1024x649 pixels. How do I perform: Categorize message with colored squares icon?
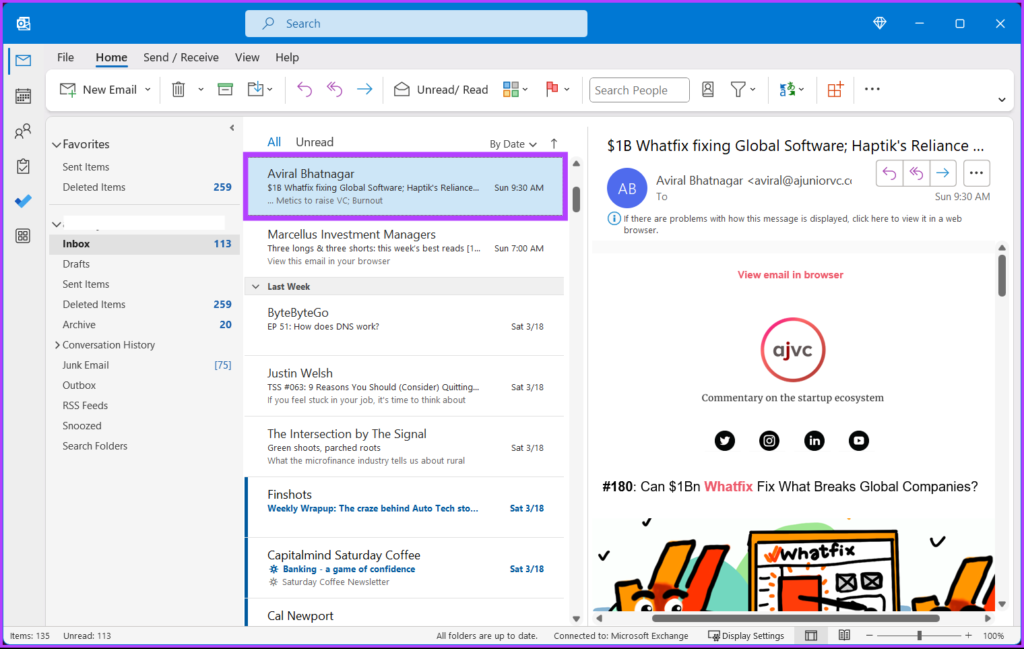click(x=511, y=89)
